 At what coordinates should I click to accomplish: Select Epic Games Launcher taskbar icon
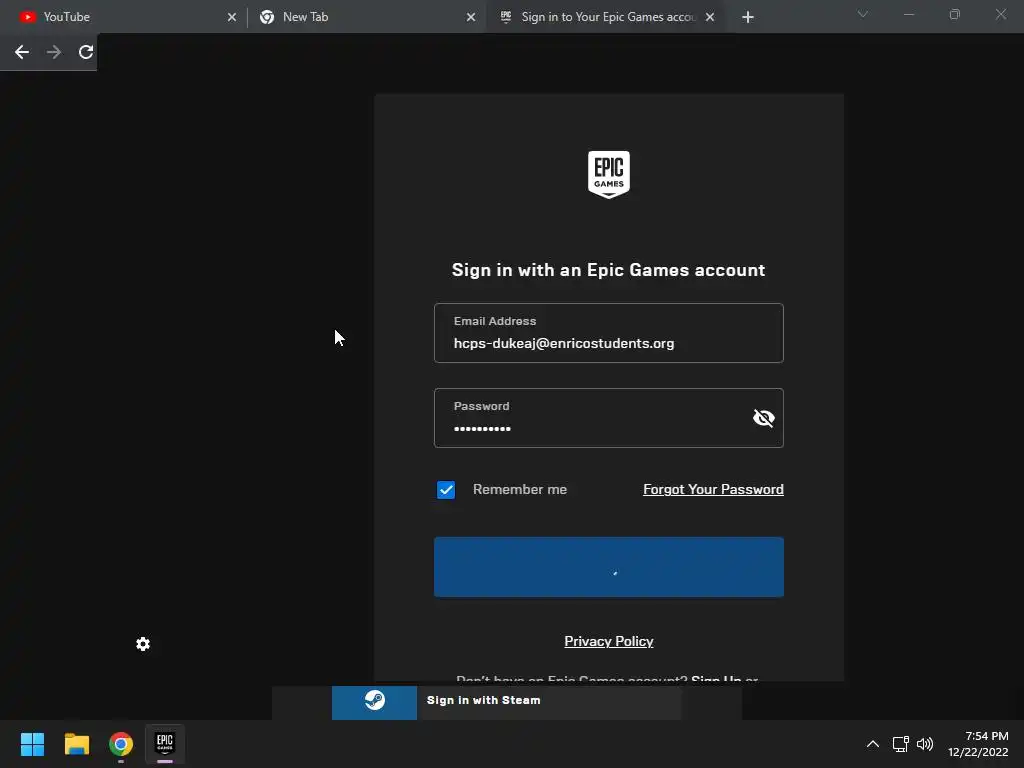click(165, 744)
